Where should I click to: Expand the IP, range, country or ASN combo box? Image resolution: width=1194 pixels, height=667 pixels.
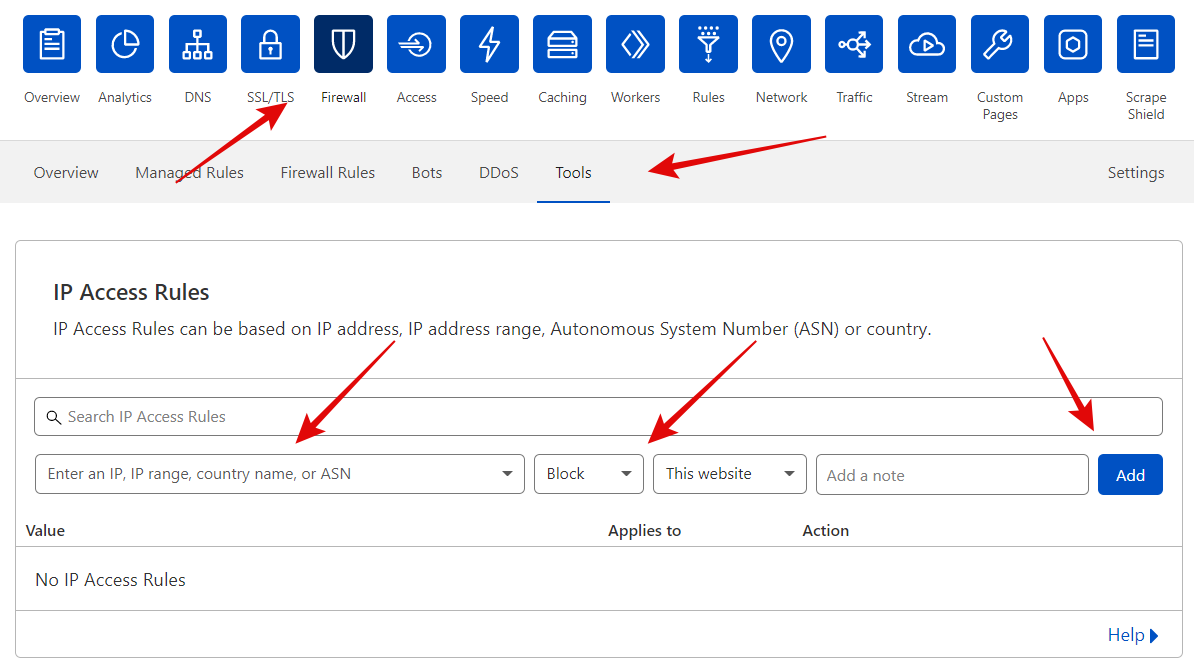pos(279,474)
